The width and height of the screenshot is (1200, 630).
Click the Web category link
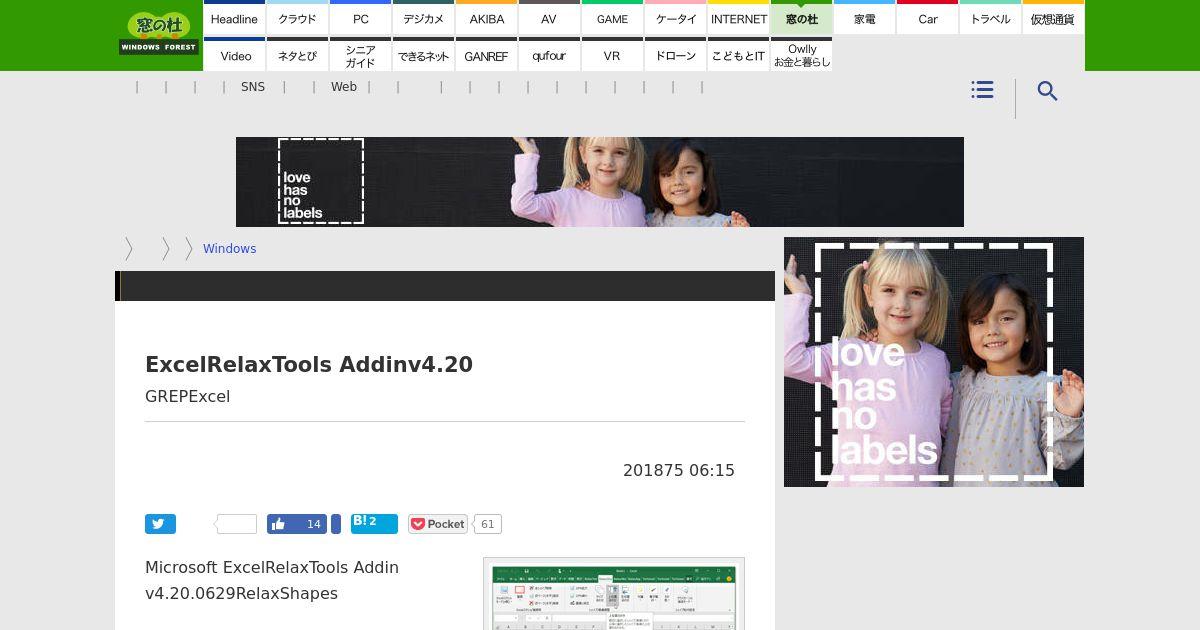tap(344, 87)
